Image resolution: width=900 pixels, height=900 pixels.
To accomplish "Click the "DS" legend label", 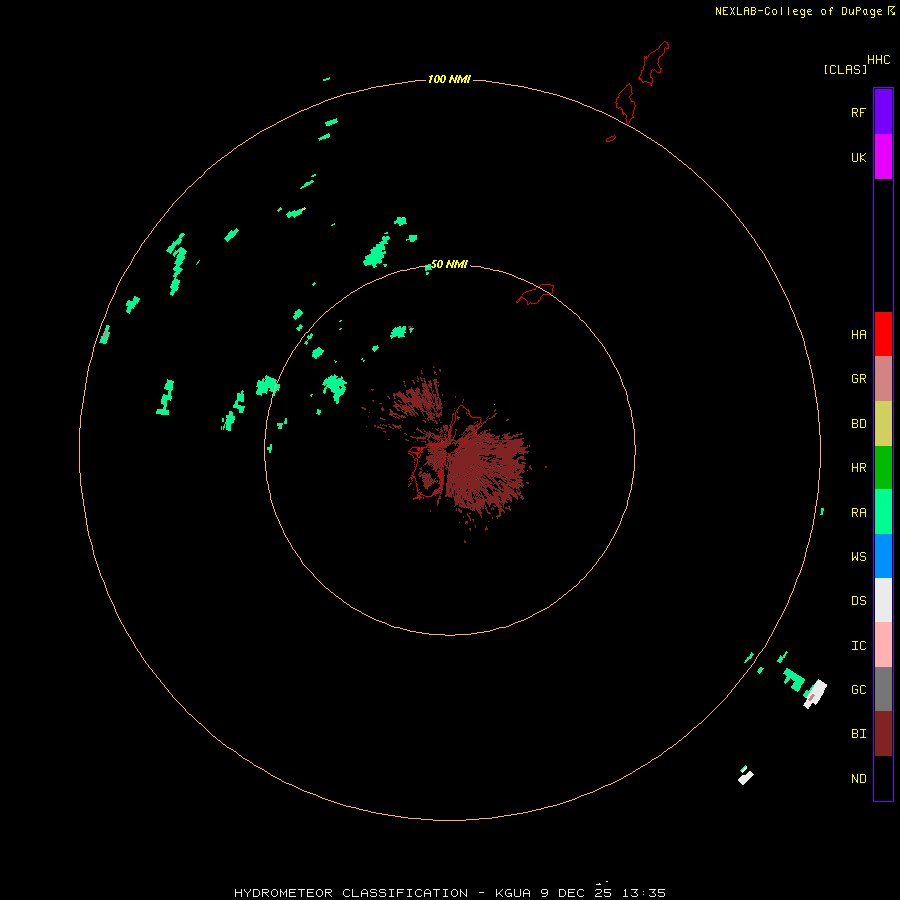I will [858, 601].
